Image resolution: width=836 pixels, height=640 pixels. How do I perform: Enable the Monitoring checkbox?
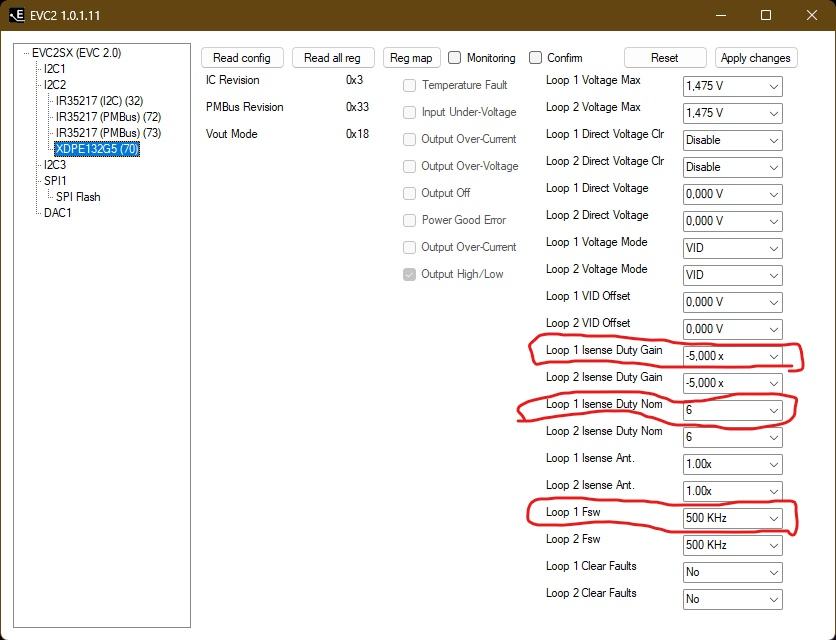(x=454, y=58)
